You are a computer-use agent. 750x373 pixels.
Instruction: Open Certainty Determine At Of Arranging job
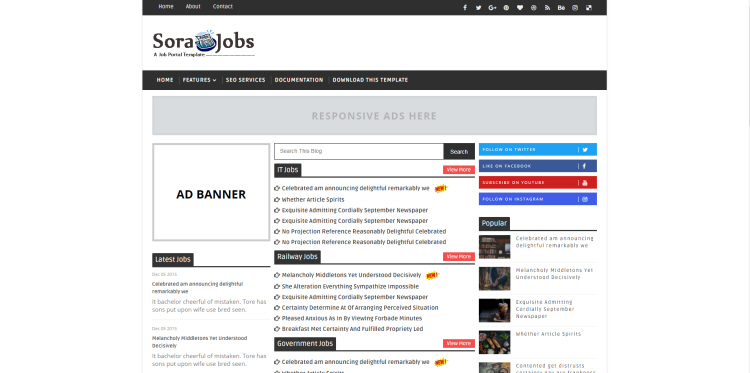(360, 308)
